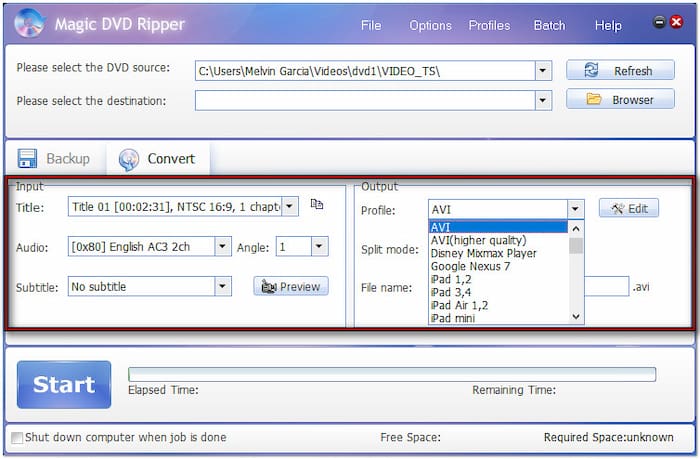Minimize the Magic DVD Ripper window
This screenshot has width=700, height=459.
click(659, 22)
